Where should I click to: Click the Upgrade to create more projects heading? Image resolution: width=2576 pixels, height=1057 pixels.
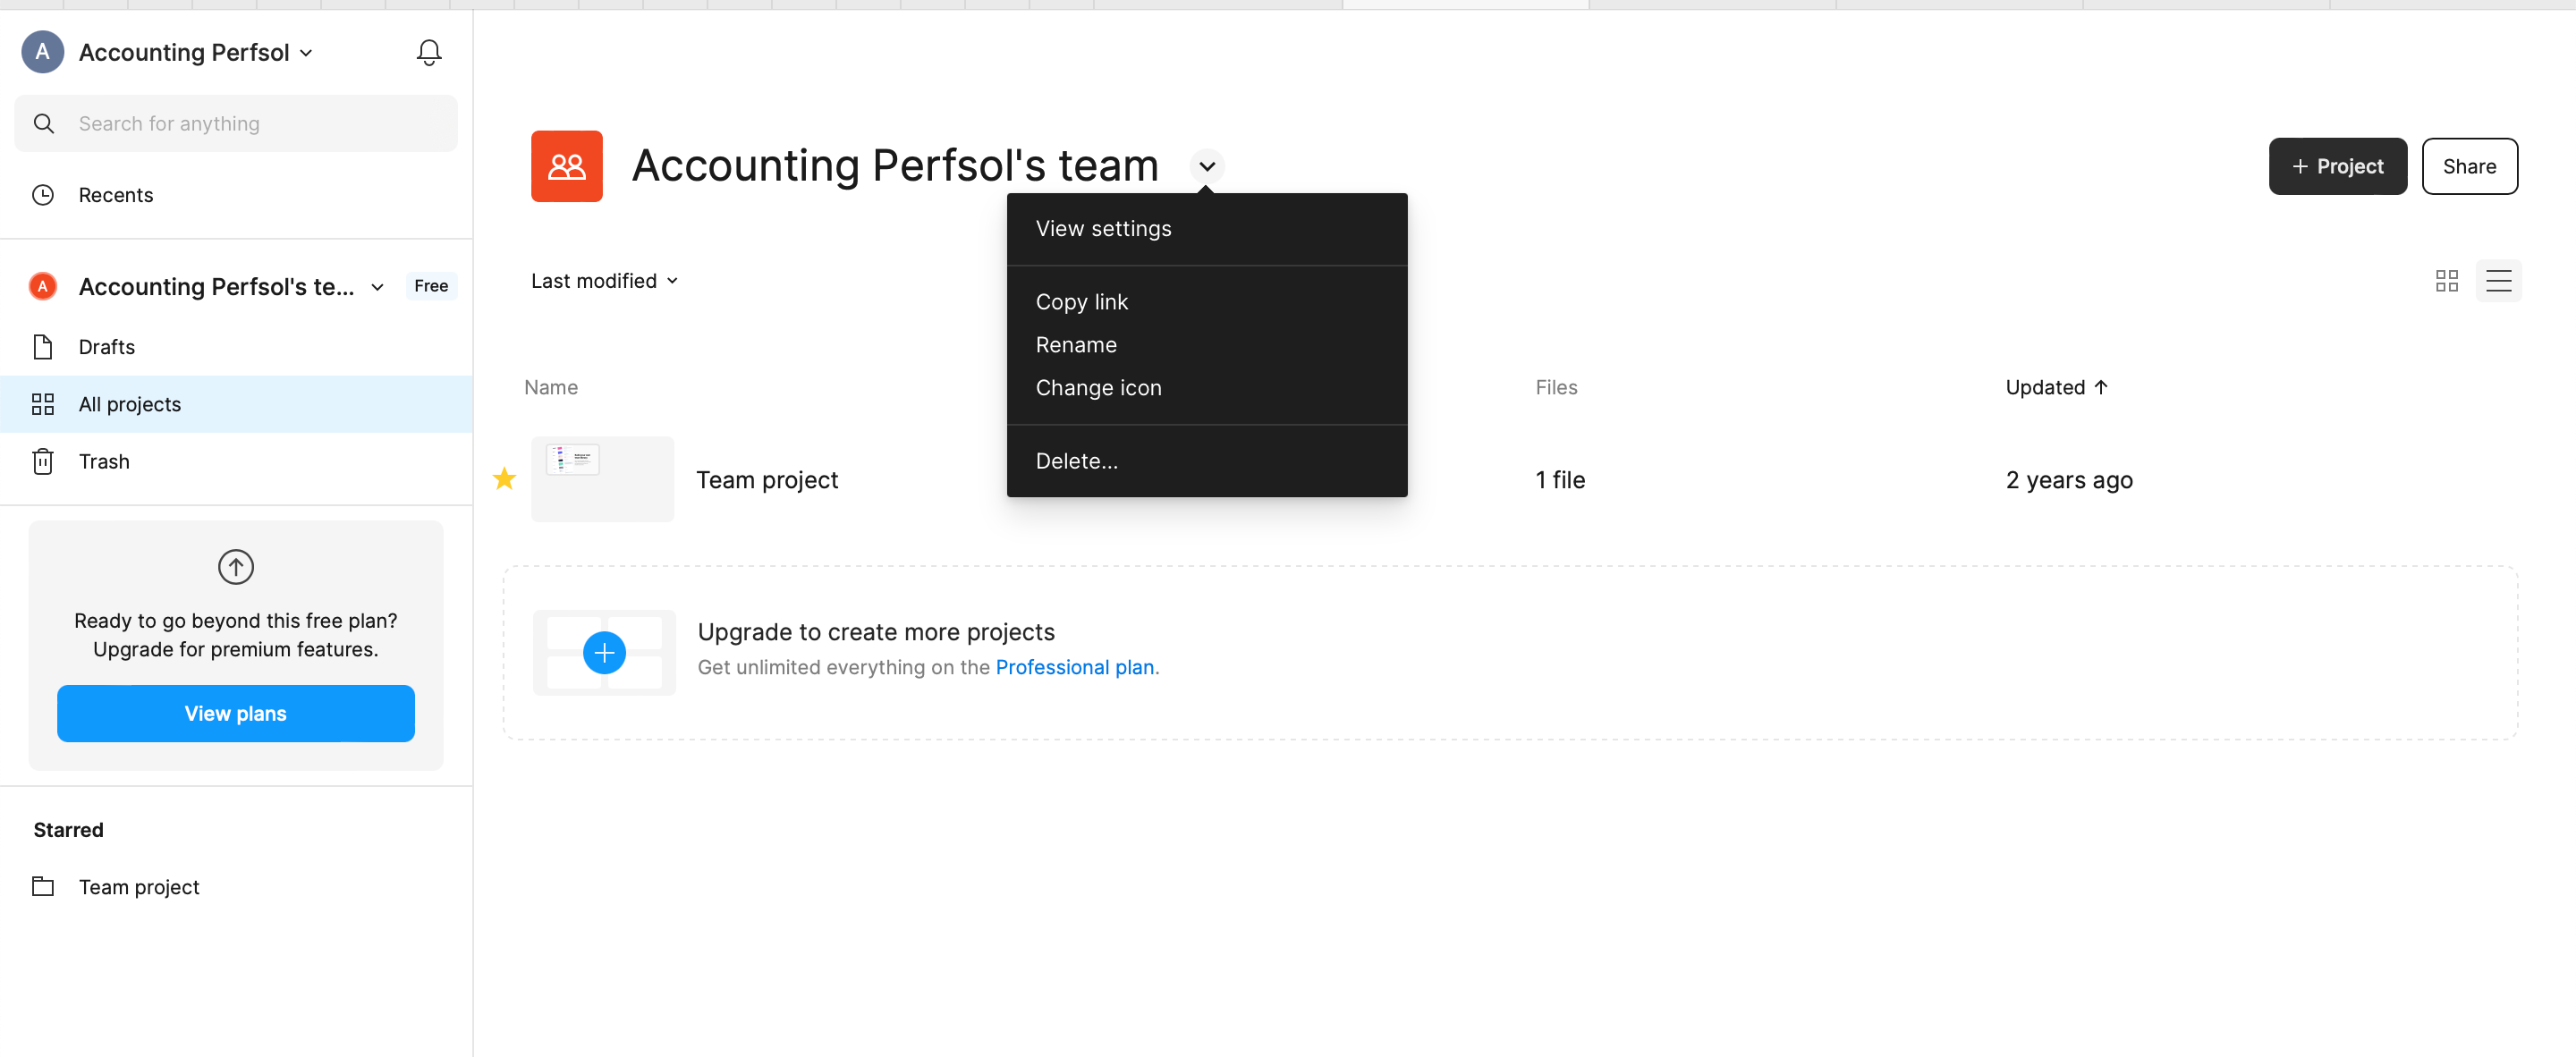pos(876,632)
